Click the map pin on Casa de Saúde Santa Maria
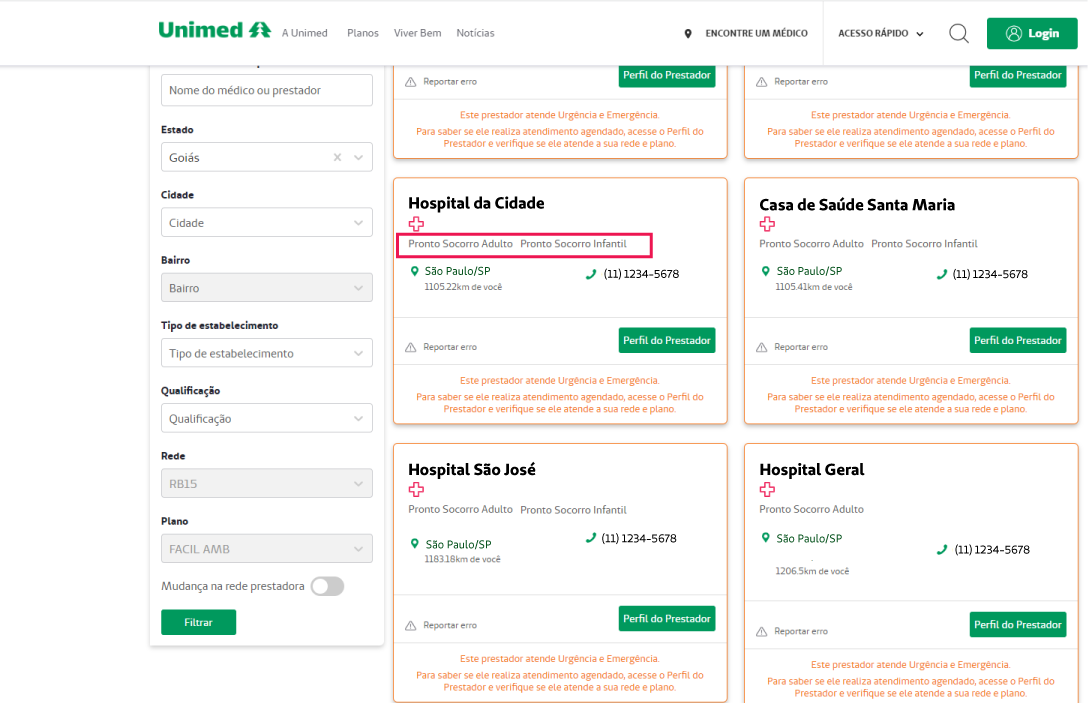Screen dimensions: 1088x703 [x=766, y=271]
